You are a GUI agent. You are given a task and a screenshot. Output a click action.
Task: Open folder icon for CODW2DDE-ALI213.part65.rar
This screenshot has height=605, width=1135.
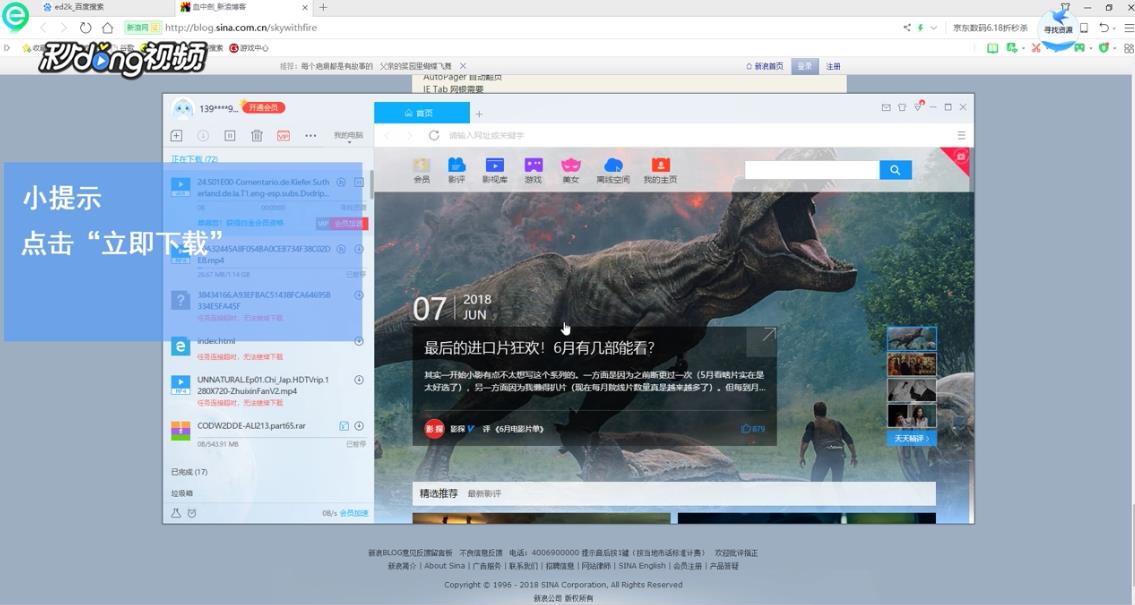(344, 426)
